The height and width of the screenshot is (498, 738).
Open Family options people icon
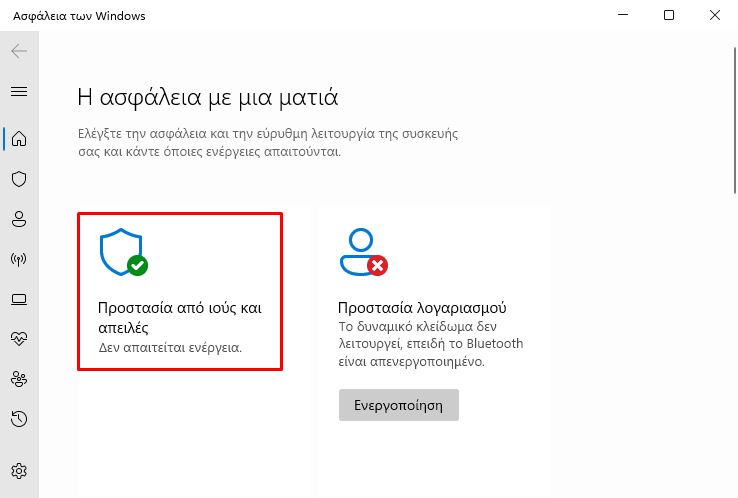[x=19, y=379]
